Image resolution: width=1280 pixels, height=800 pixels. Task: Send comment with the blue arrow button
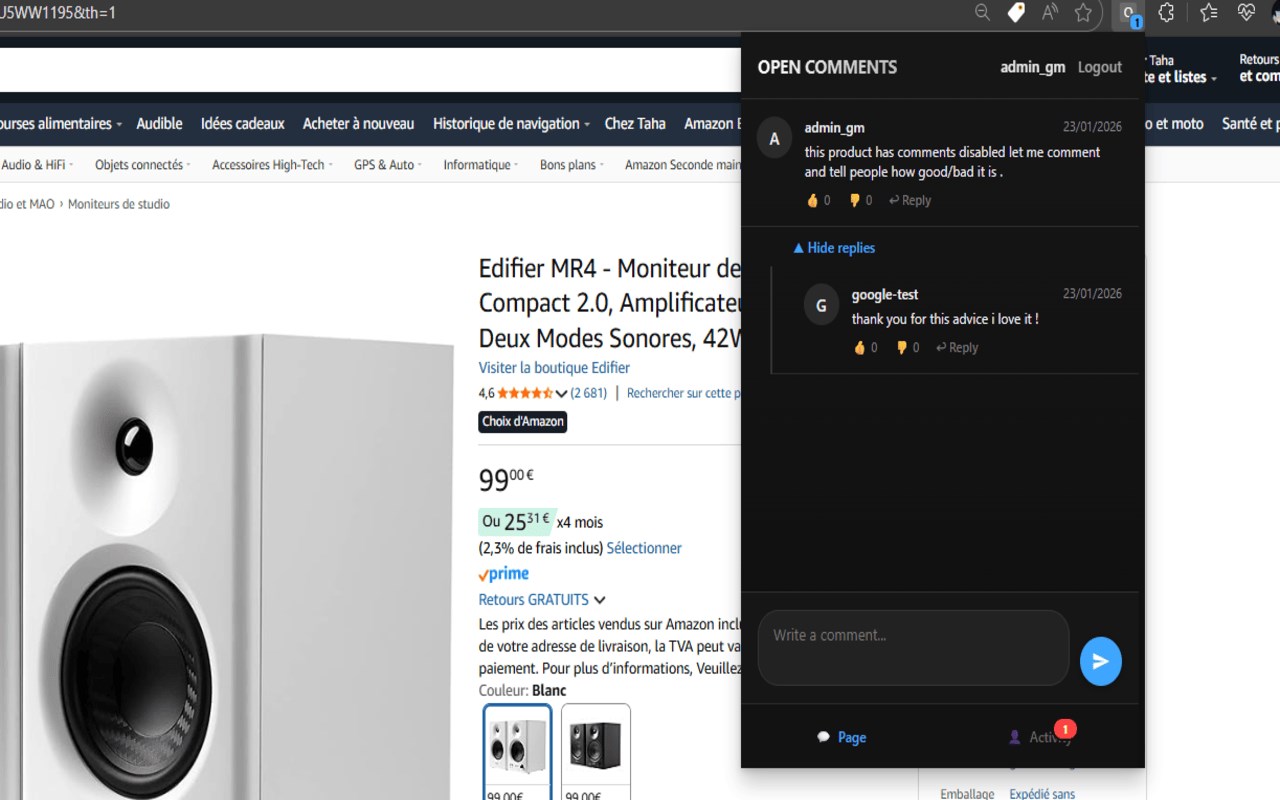[1100, 661]
